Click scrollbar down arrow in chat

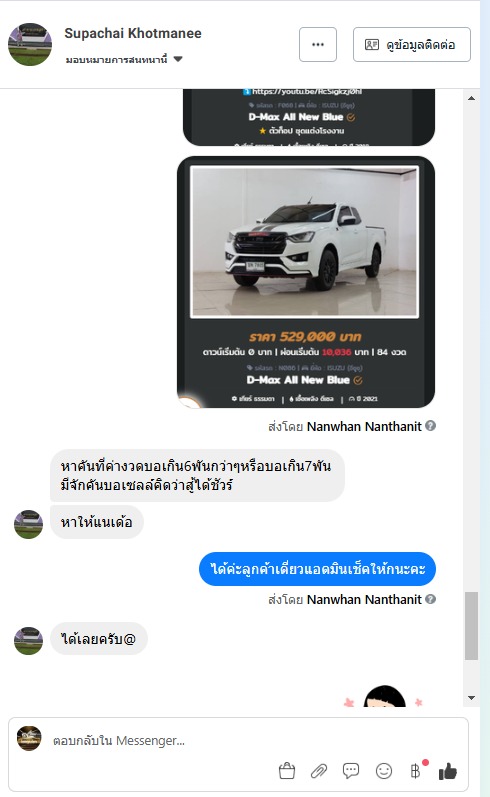(471, 698)
